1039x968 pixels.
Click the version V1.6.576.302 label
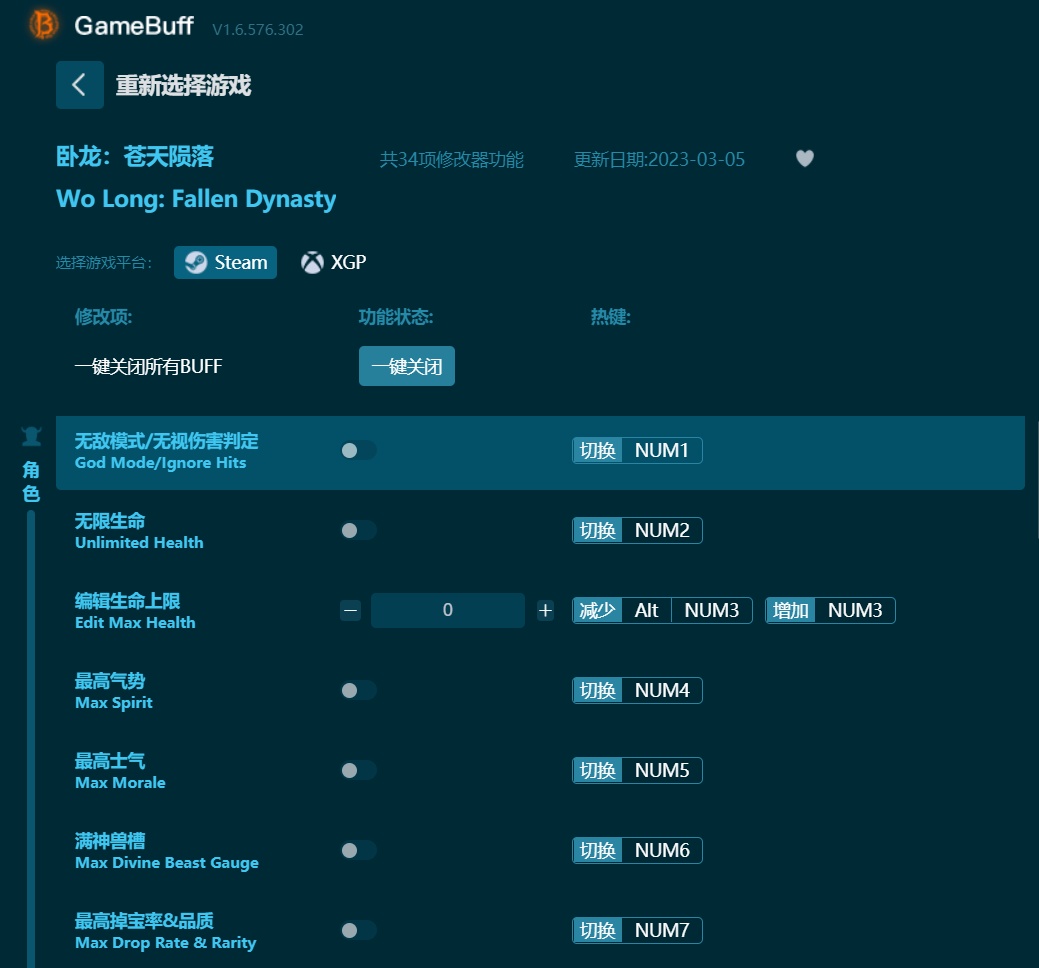(258, 30)
